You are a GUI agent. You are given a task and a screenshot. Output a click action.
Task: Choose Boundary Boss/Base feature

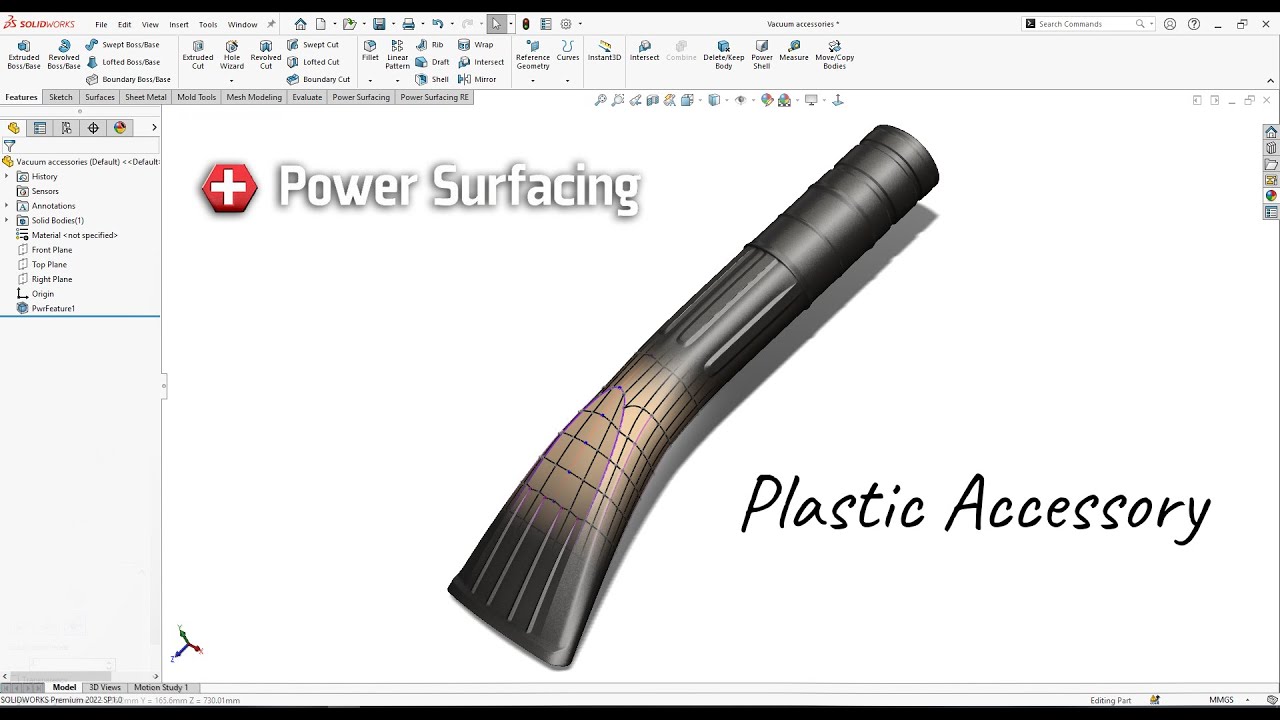[128, 79]
